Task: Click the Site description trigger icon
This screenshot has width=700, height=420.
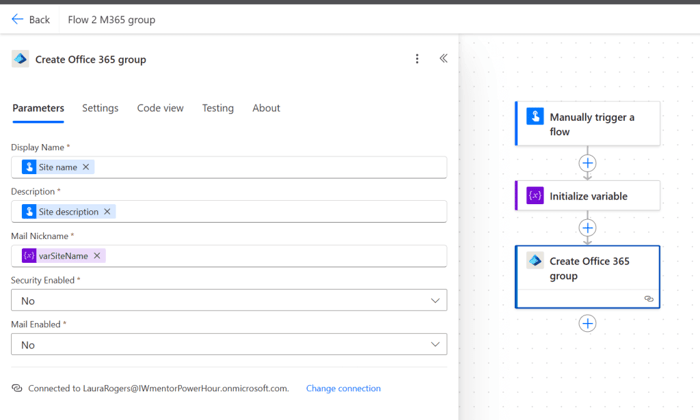Action: click(29, 212)
